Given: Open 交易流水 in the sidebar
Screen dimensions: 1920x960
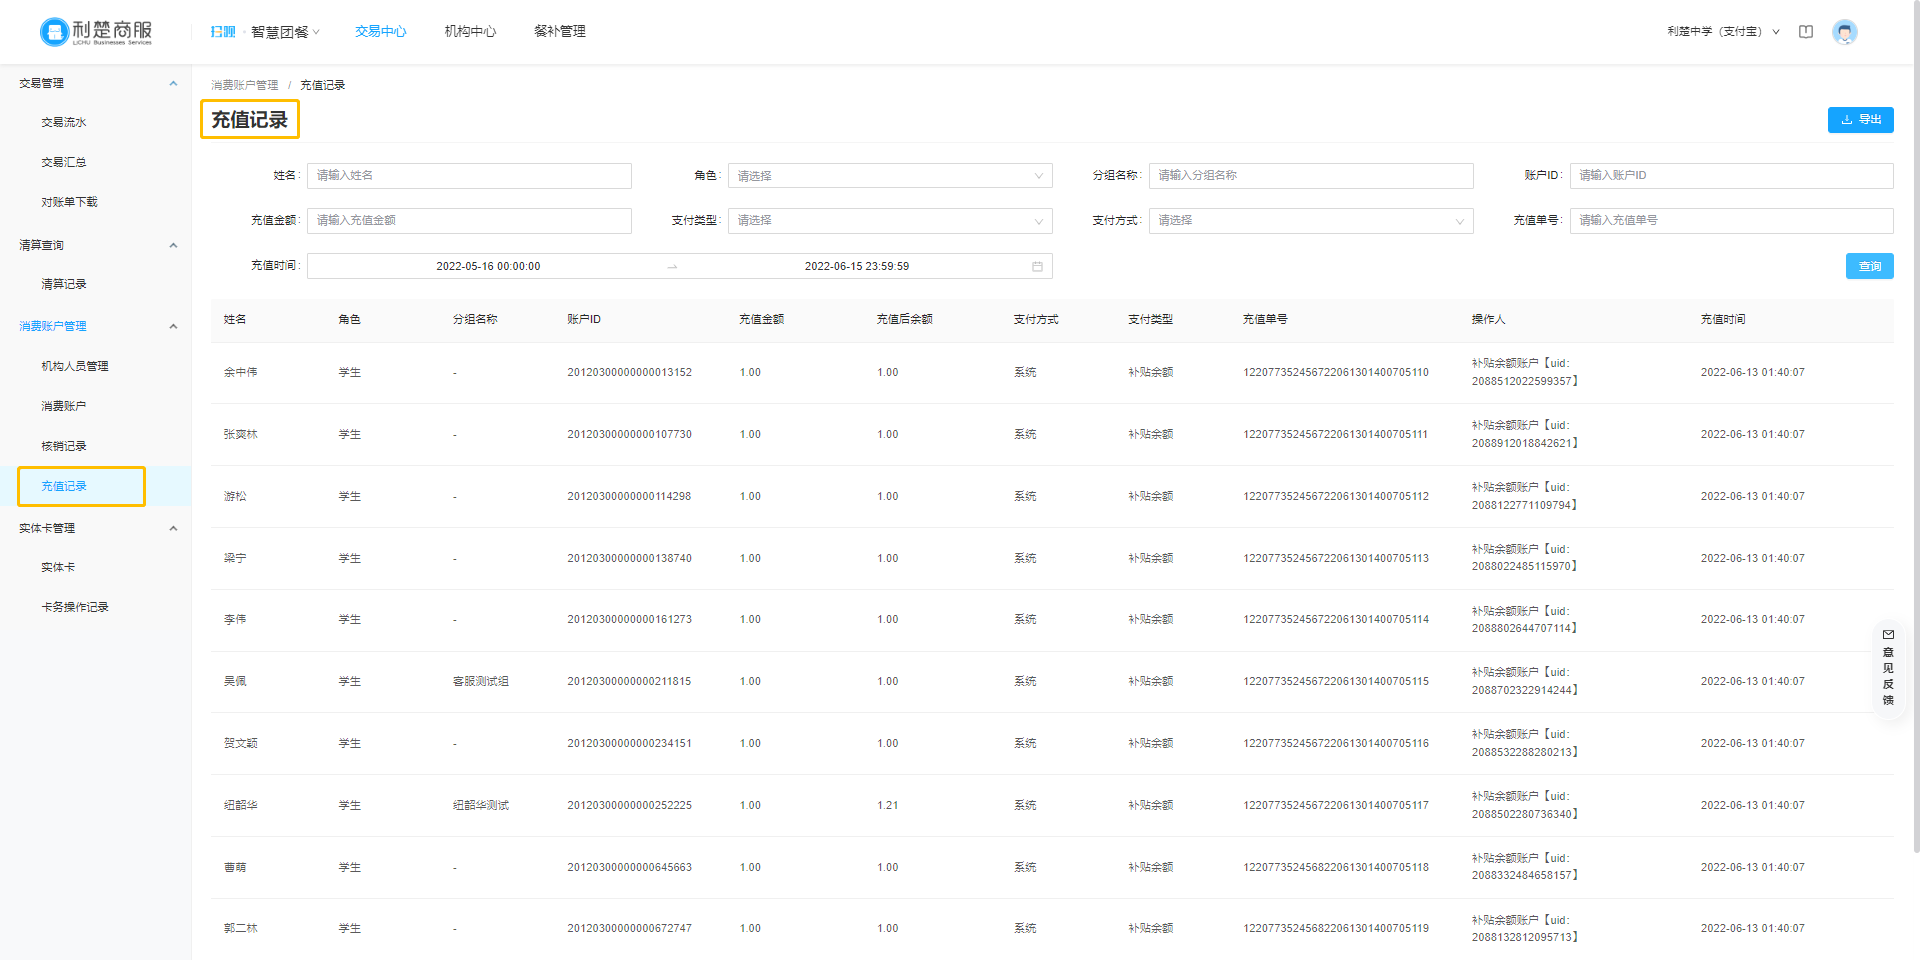Looking at the screenshot, I should click(x=64, y=122).
